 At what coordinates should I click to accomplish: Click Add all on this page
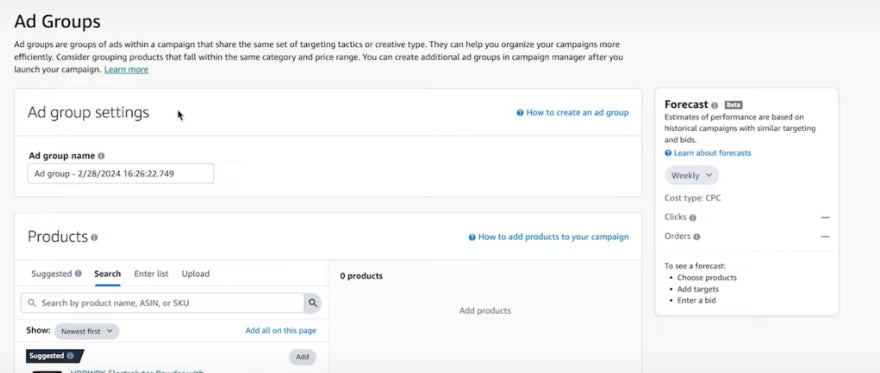click(x=281, y=330)
